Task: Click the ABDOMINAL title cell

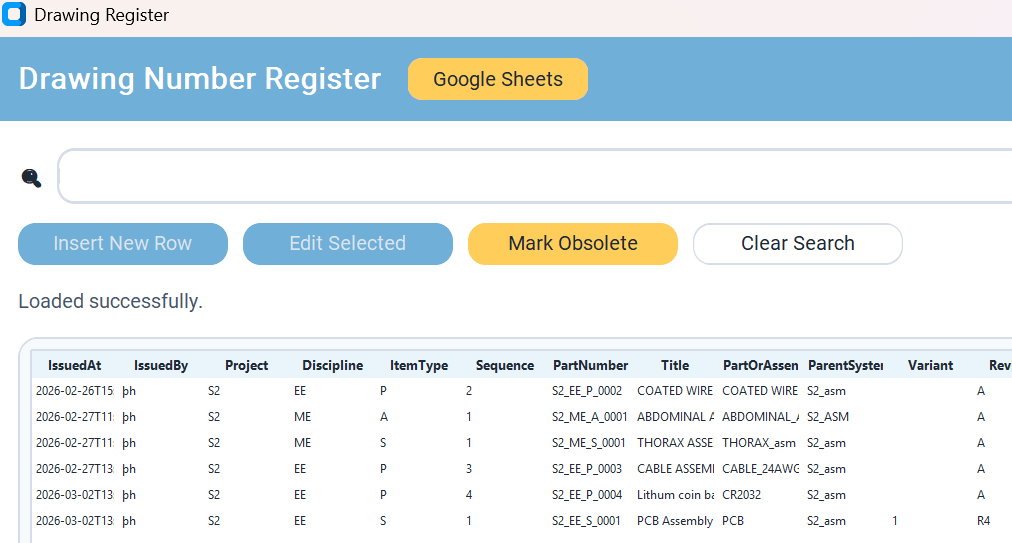Action: pos(675,417)
